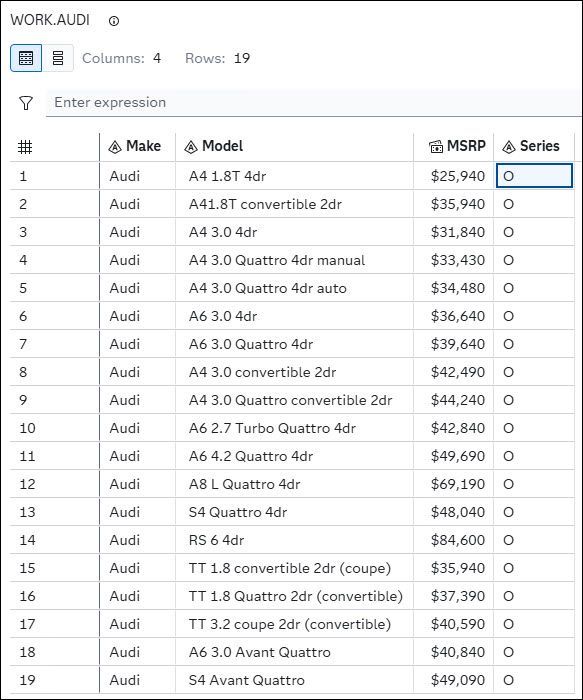Click the Make column character type icon
This screenshot has width=583, height=700.
115,147
